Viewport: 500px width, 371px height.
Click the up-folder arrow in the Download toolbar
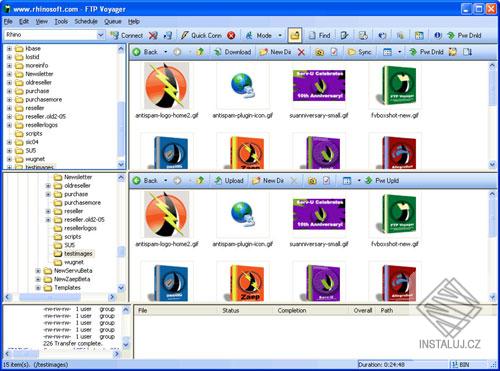coord(200,52)
